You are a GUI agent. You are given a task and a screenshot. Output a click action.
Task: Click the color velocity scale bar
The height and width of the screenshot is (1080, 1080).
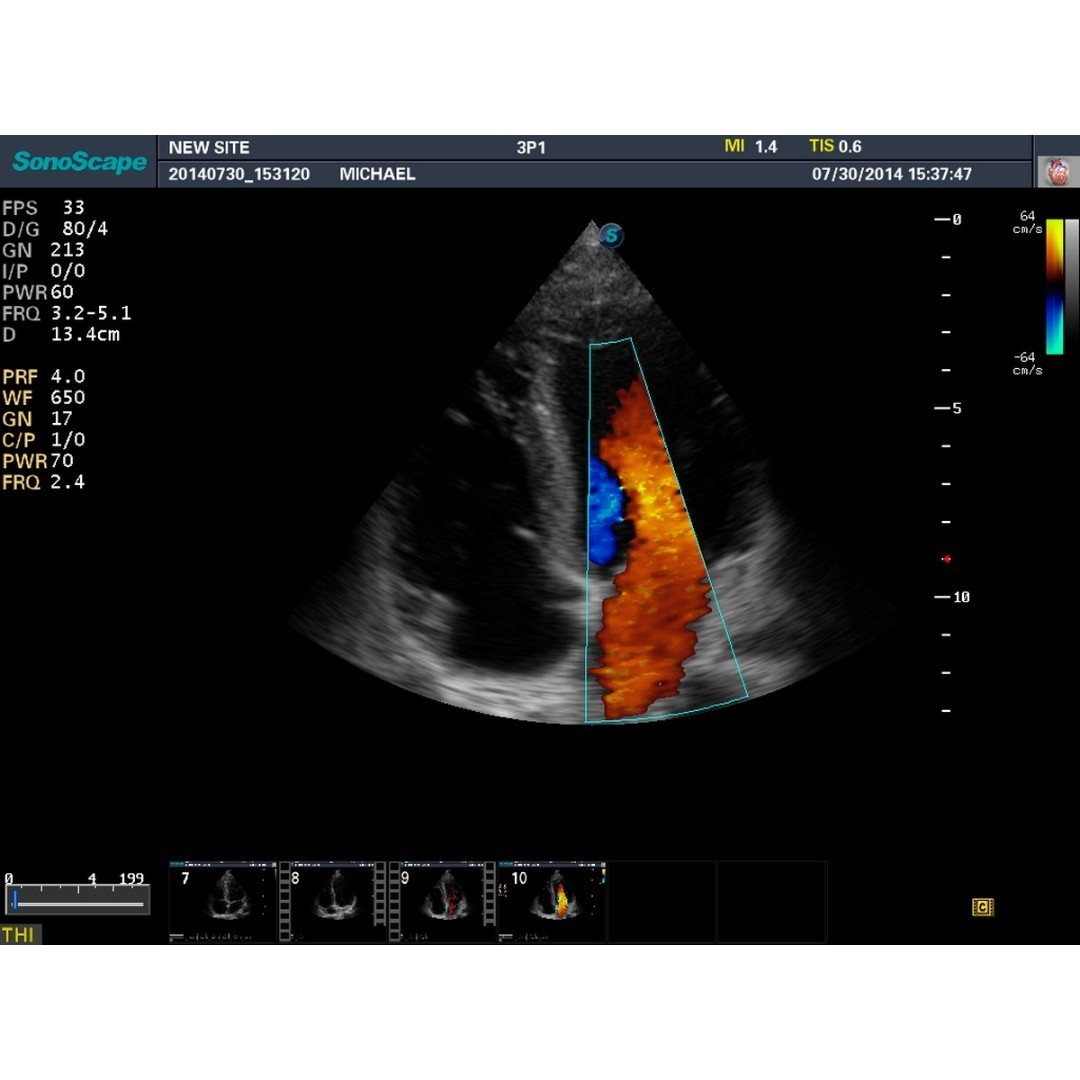[1054, 287]
